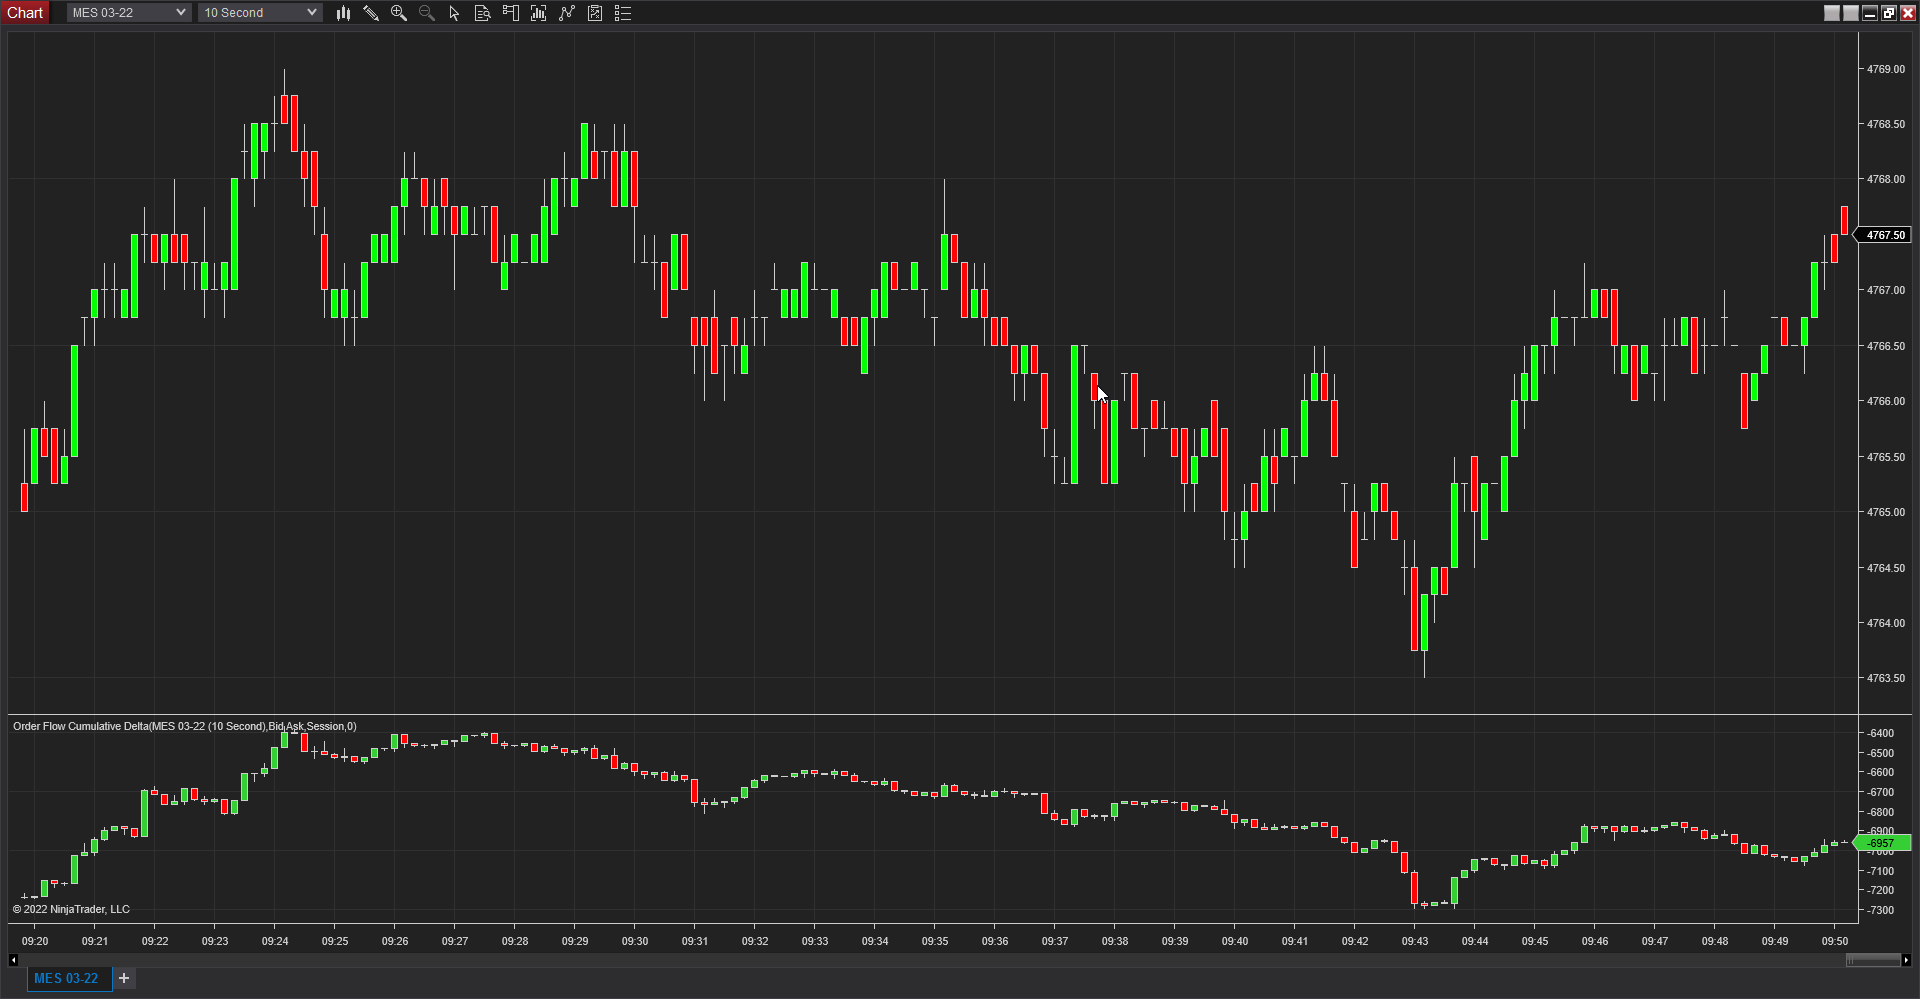
Task: Select the Order Flow Cumulative Delta indicator label
Action: tap(184, 726)
